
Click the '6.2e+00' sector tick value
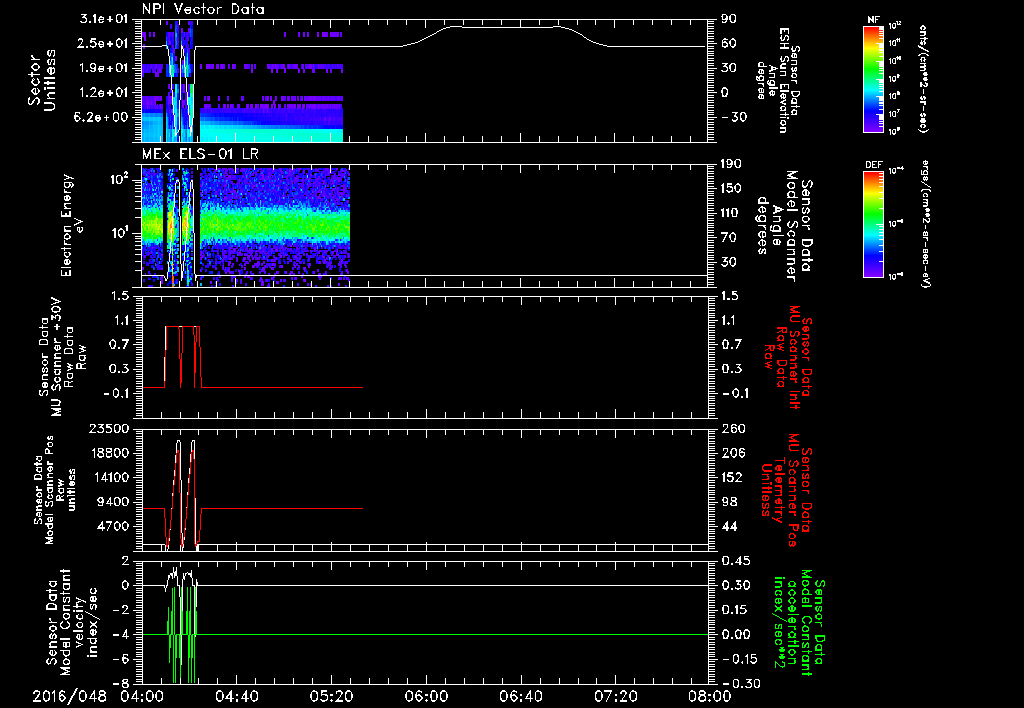[101, 117]
